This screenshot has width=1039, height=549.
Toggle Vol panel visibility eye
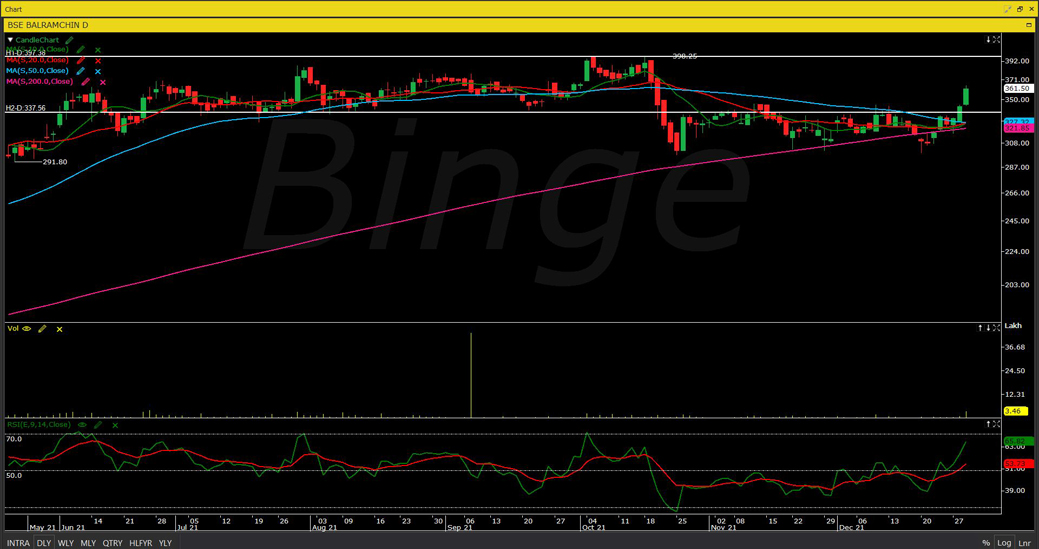click(x=27, y=328)
